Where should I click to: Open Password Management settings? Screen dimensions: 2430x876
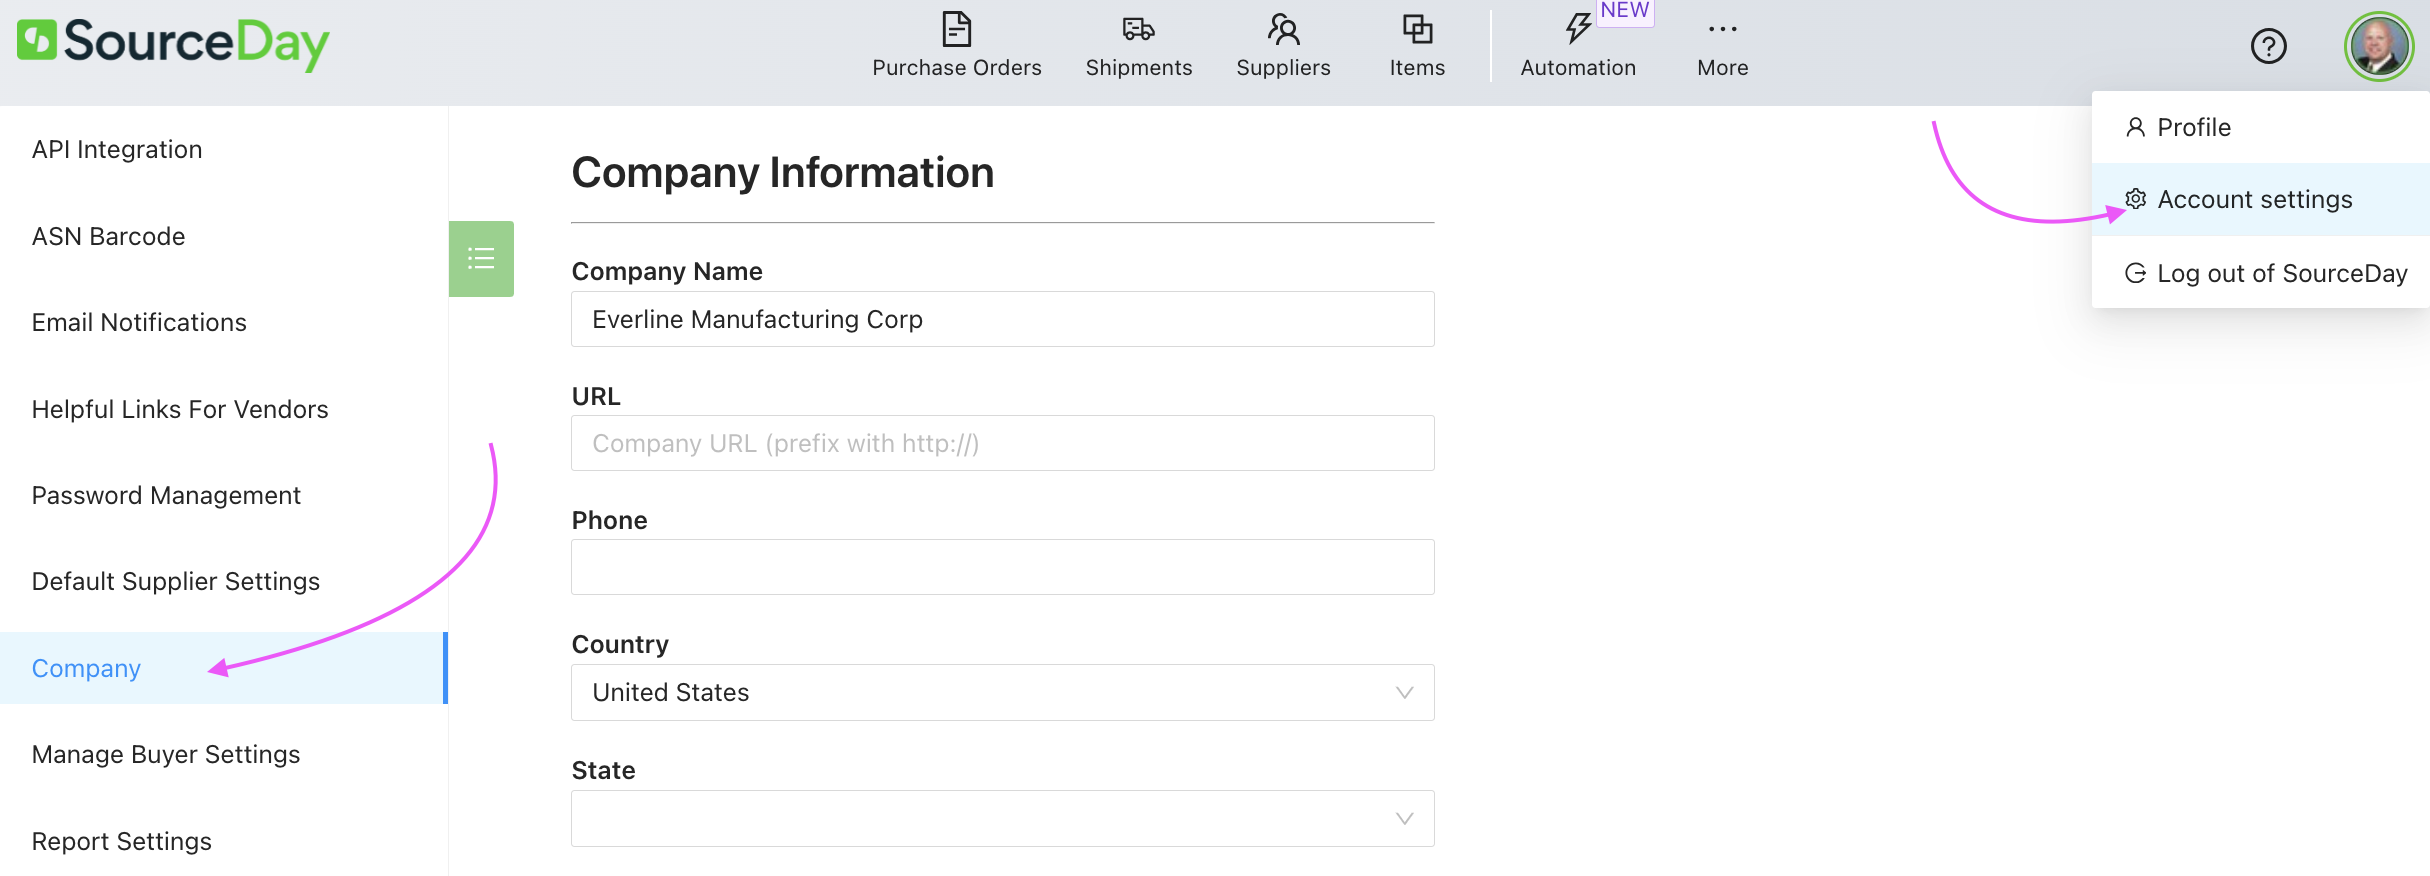click(166, 495)
